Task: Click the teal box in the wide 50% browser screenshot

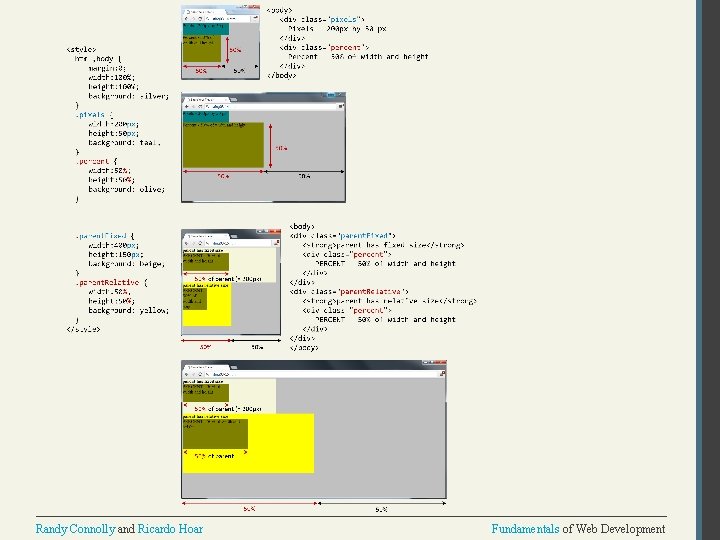Action: tap(206, 116)
